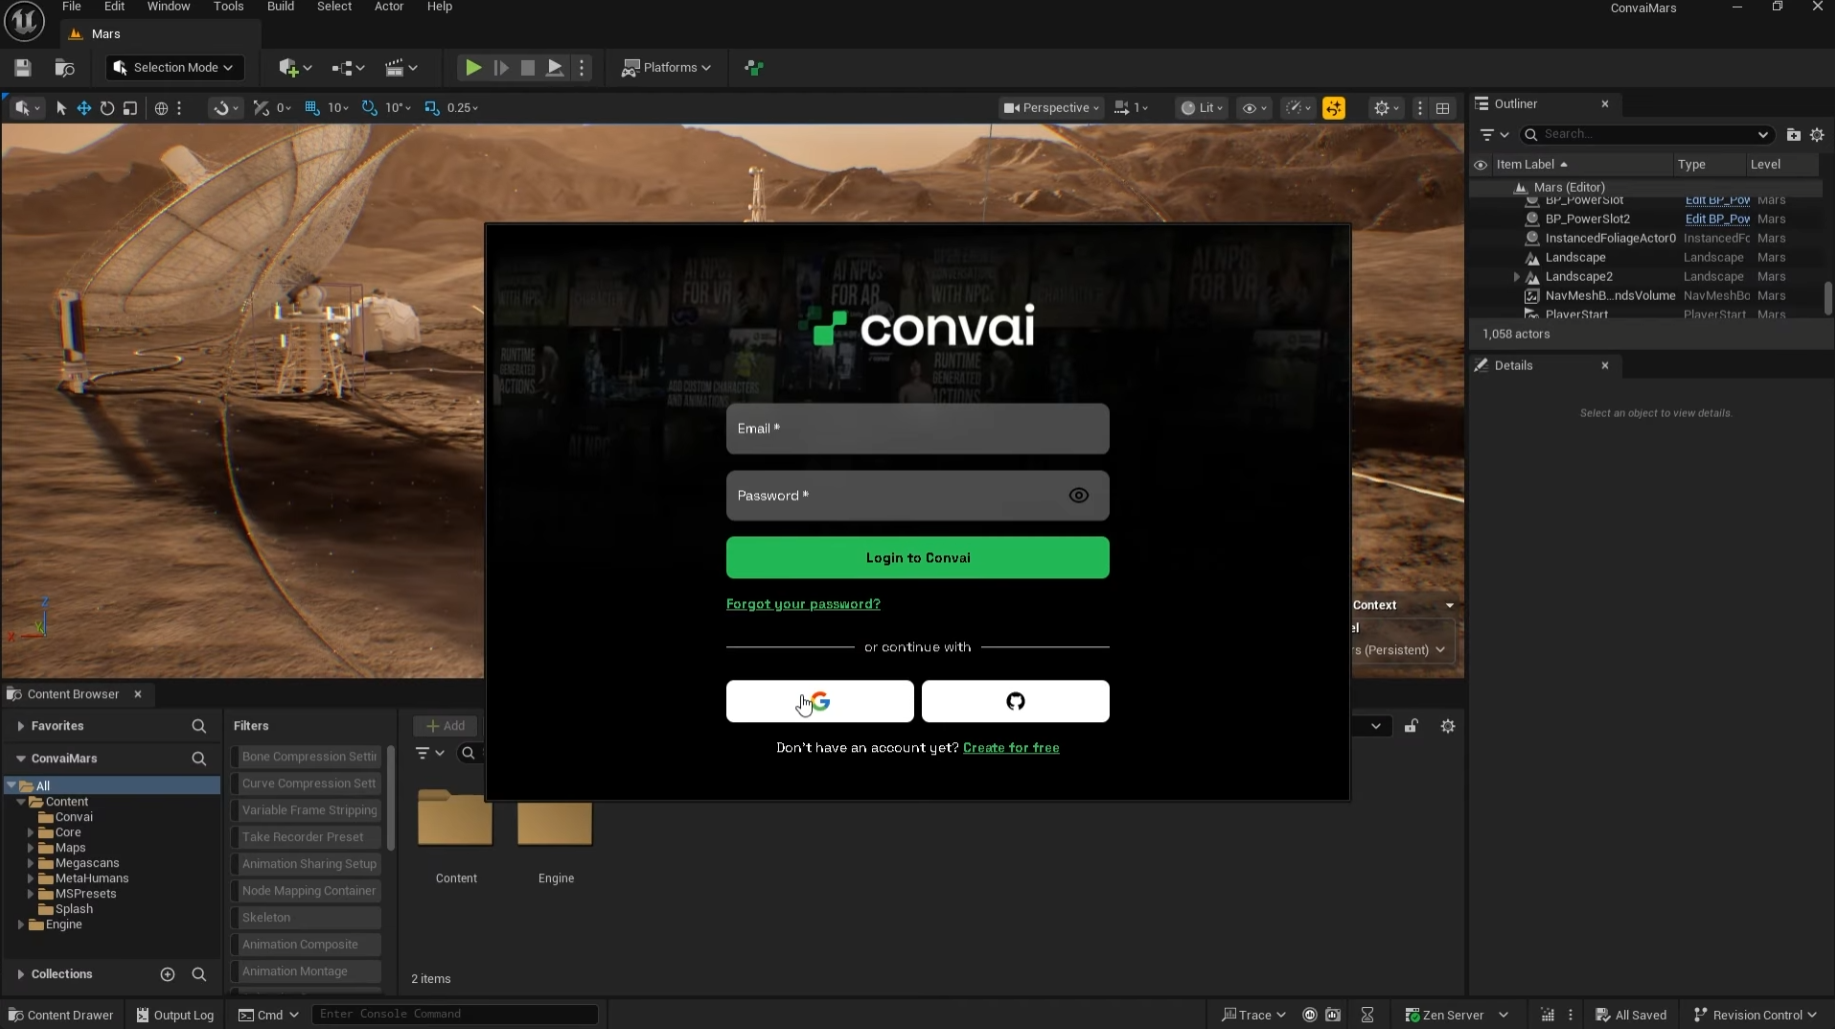Open the Edit BP_Pow link for BP_PowerSlot2
This screenshot has height=1029, width=1835.
1717,219
